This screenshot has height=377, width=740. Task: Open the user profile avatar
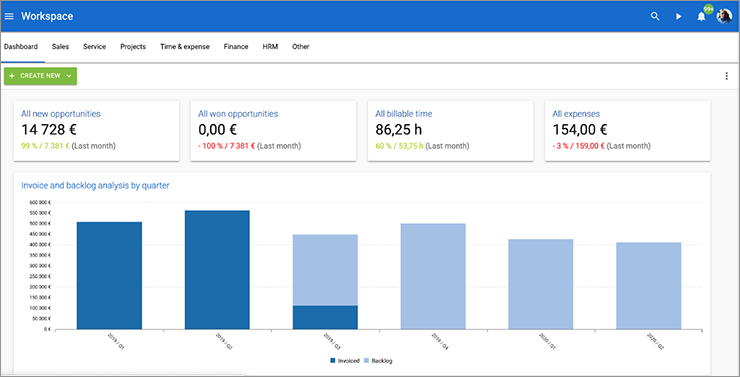click(x=724, y=17)
